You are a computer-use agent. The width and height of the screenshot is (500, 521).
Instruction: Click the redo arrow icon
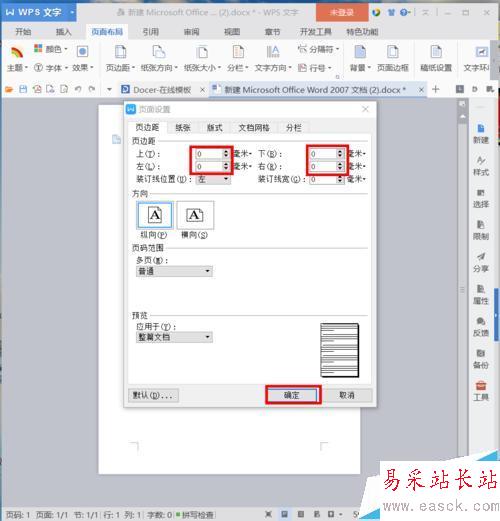(92, 89)
